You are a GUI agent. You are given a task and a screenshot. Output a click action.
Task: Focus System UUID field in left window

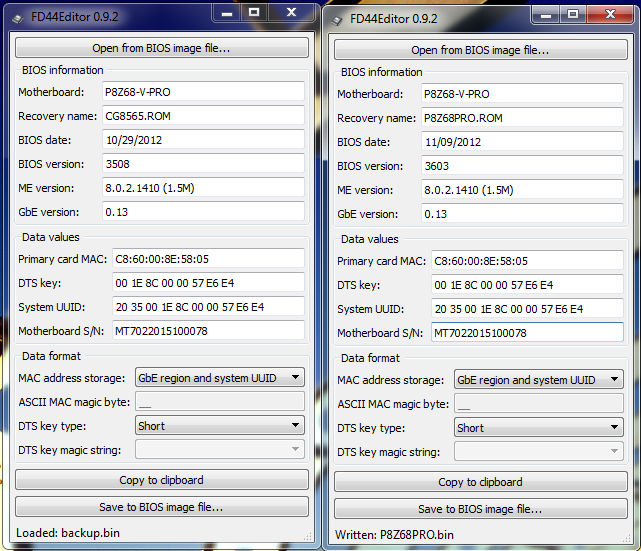coord(208,307)
